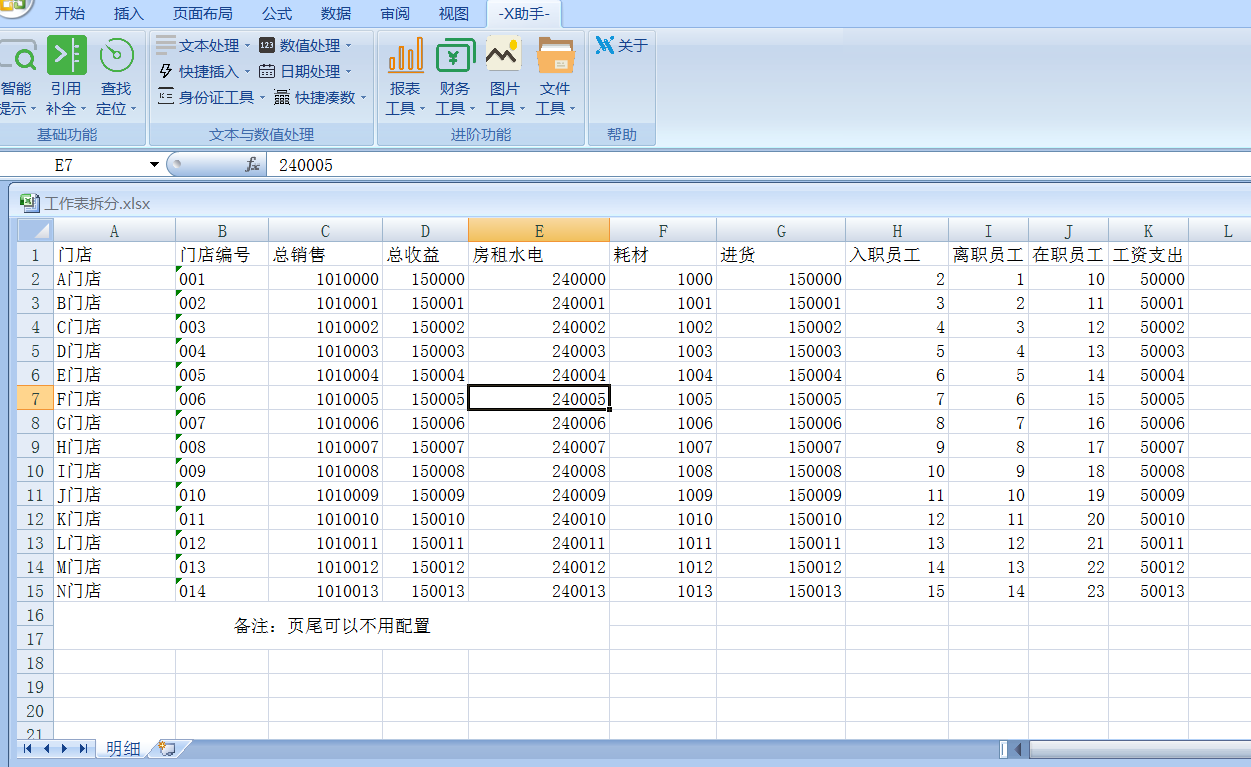This screenshot has height=767, width=1251.
Task: Switch to the 视图 ribbon tab
Action: [454, 14]
